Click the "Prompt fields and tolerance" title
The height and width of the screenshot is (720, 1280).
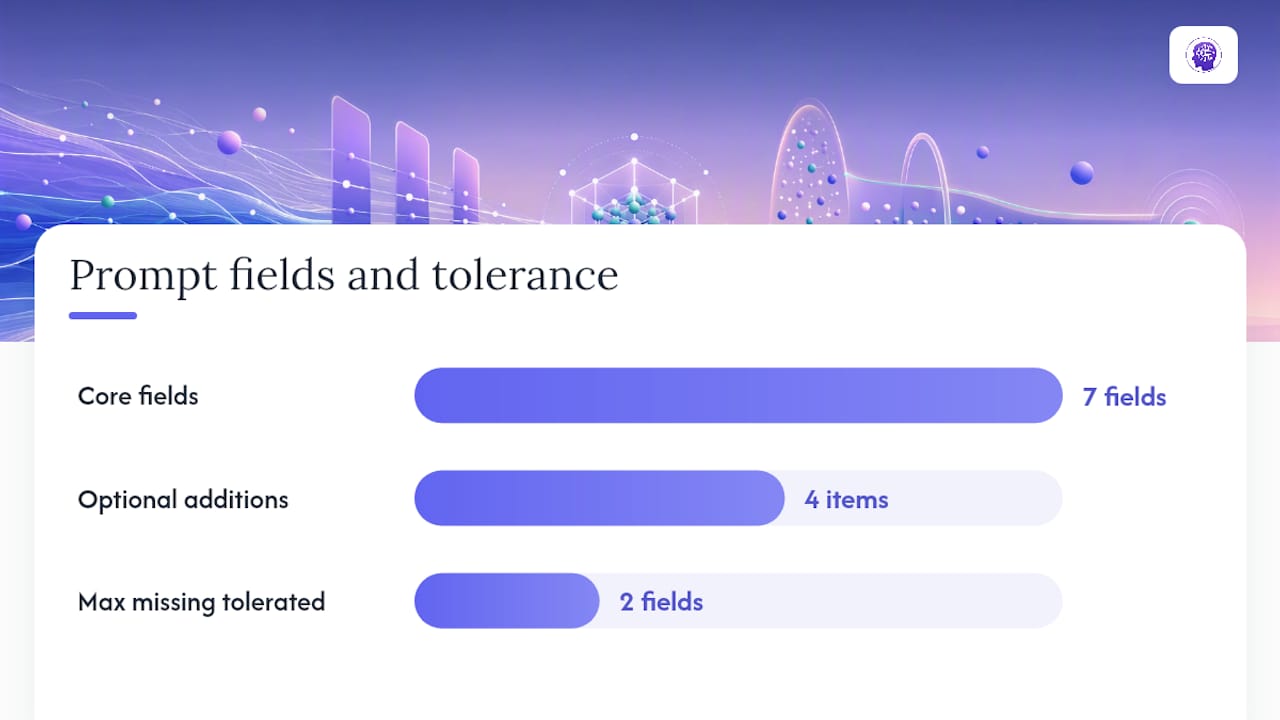pos(344,275)
